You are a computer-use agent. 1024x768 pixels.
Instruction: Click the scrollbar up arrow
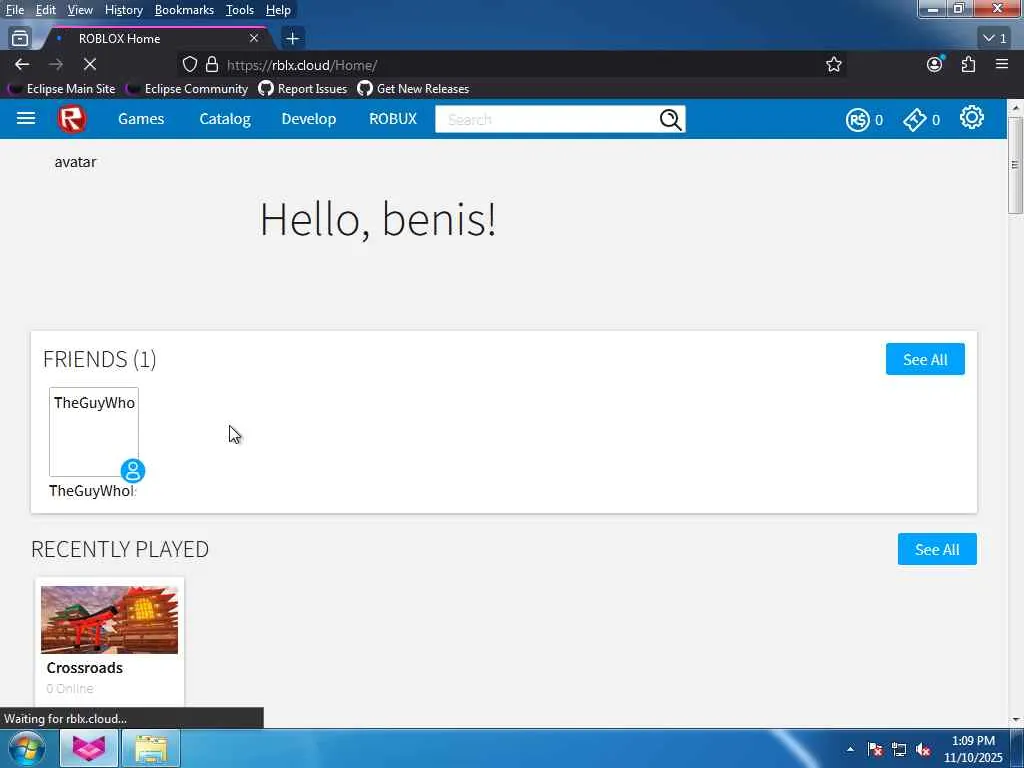click(1015, 106)
